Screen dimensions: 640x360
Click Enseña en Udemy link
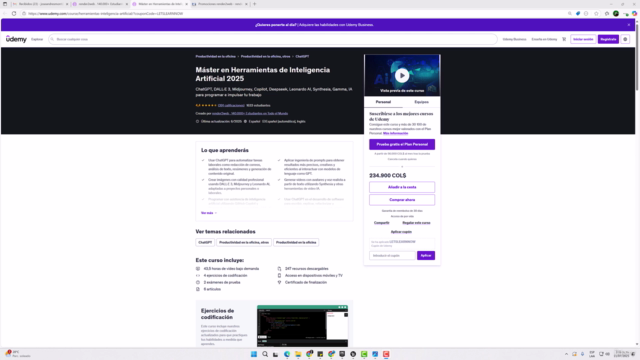544,39
